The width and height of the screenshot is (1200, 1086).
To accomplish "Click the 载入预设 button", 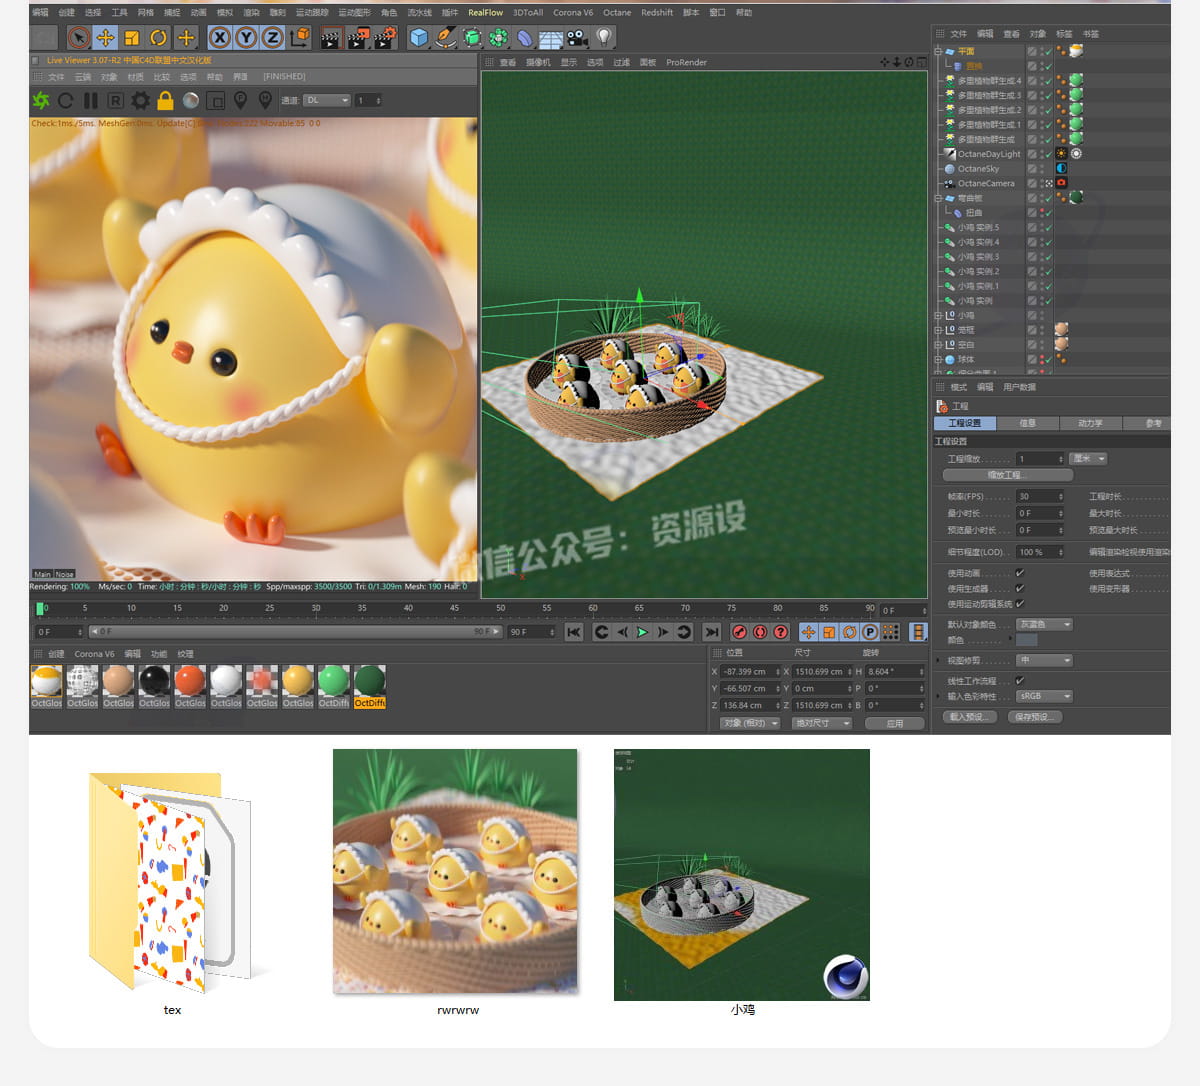I will click(968, 717).
